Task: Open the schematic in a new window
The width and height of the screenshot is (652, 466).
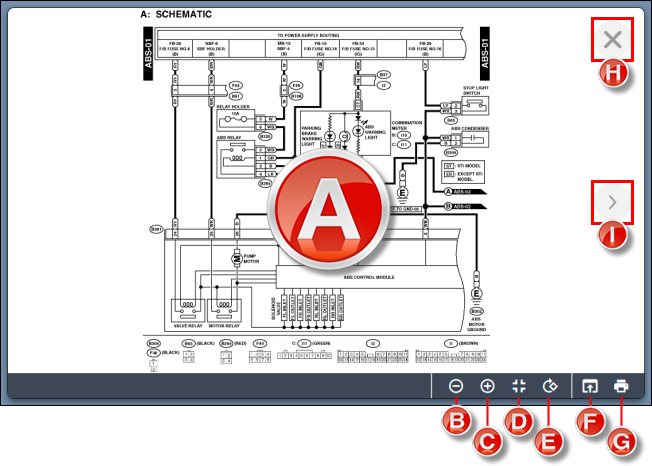Action: [589, 386]
